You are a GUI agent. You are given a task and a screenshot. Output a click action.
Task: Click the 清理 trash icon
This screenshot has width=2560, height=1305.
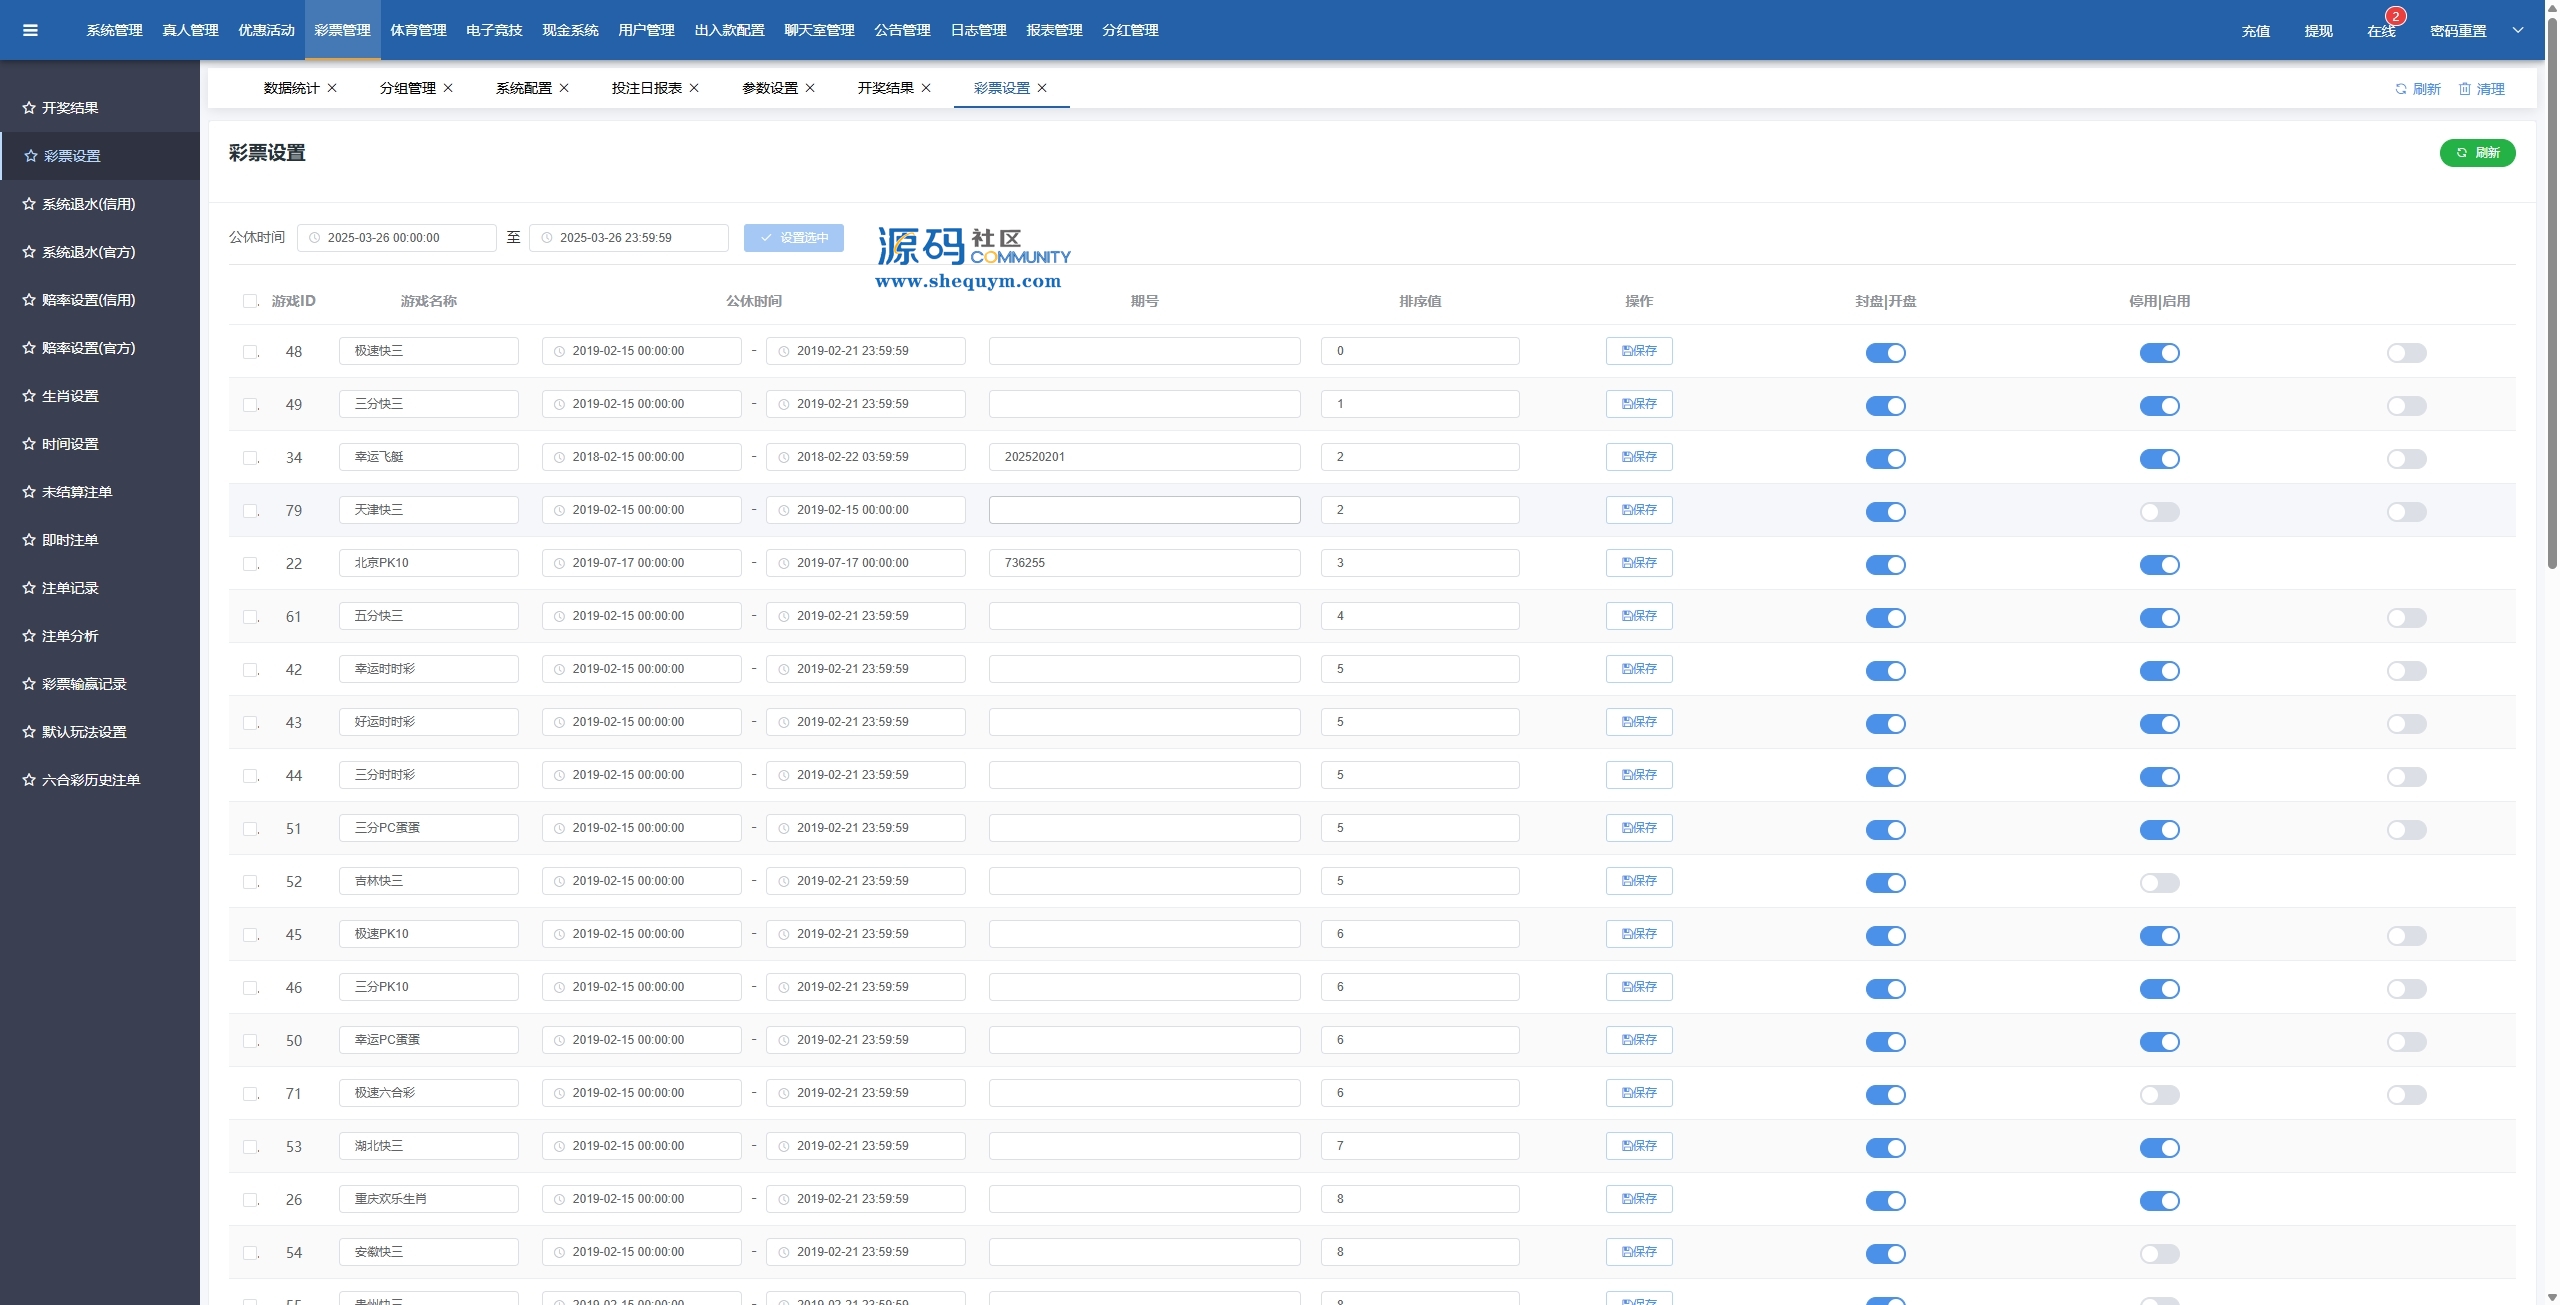(2464, 89)
